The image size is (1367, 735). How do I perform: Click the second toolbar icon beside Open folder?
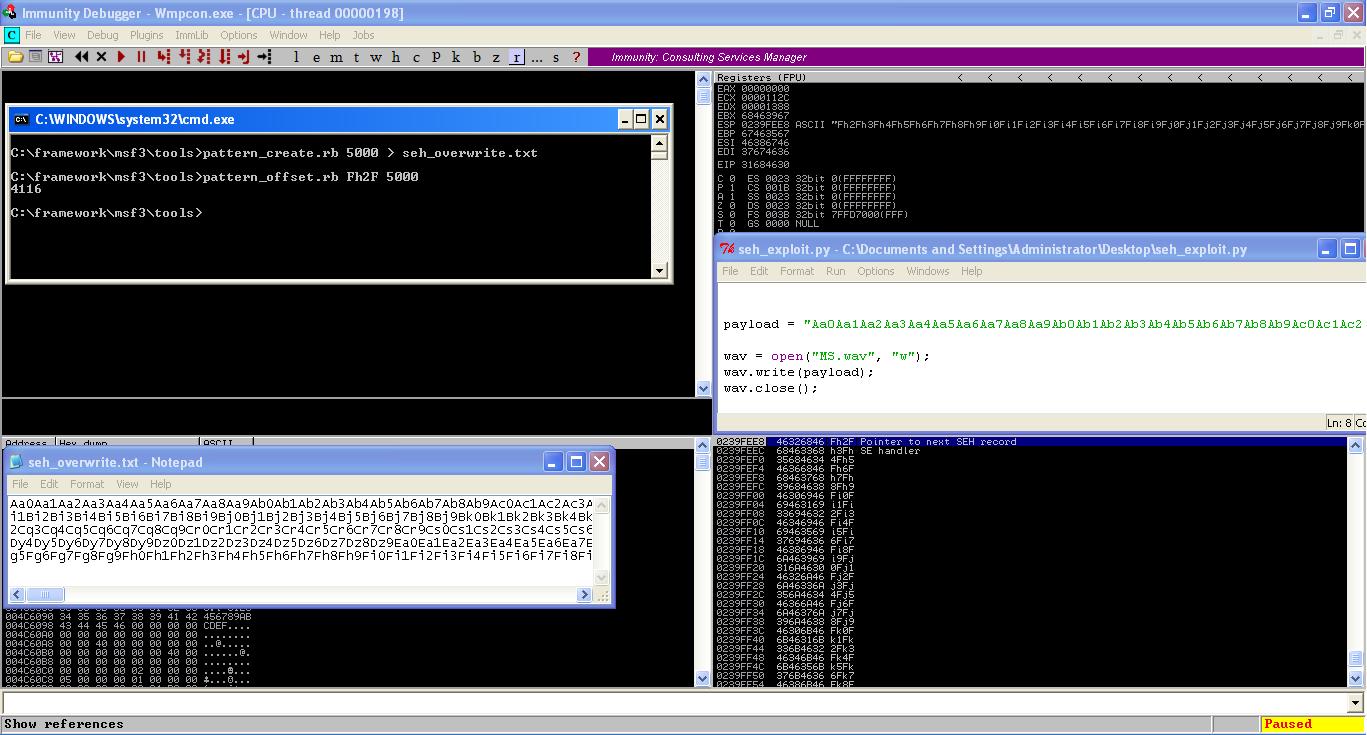[35, 57]
